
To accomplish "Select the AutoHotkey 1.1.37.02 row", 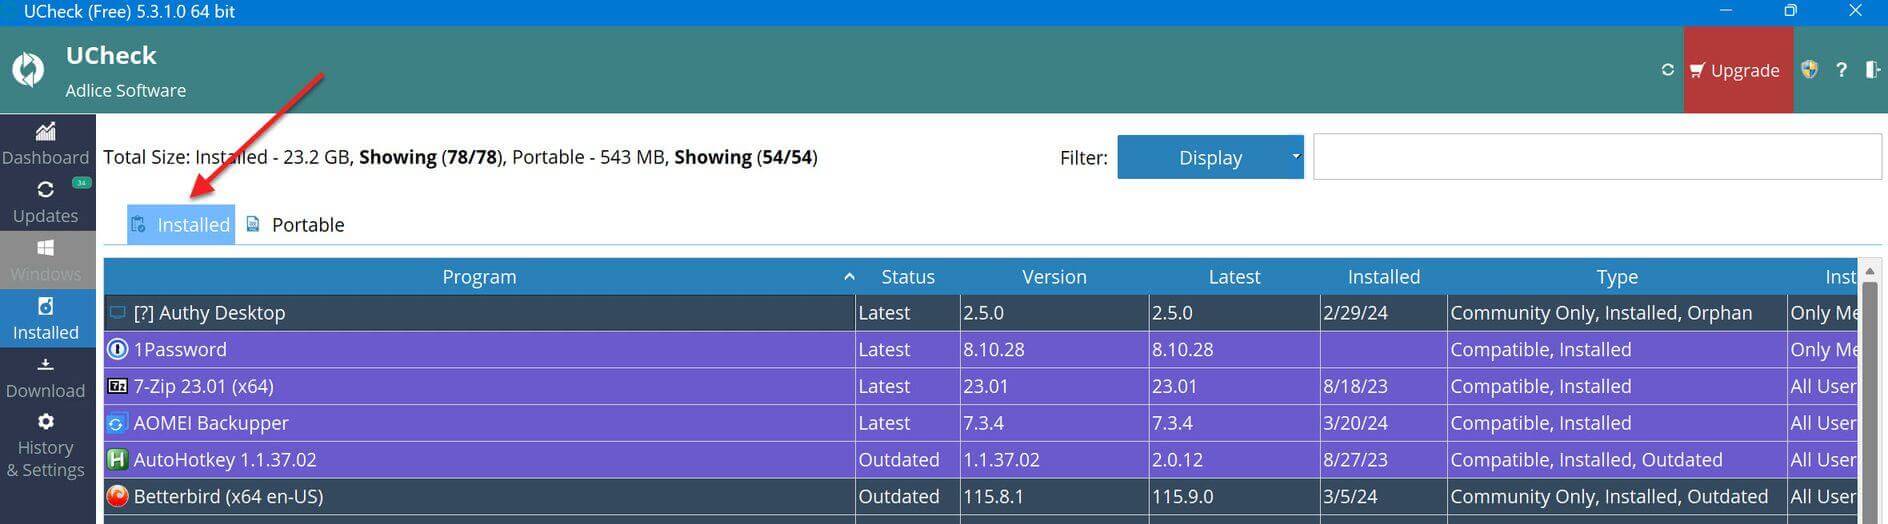I will point(980,460).
